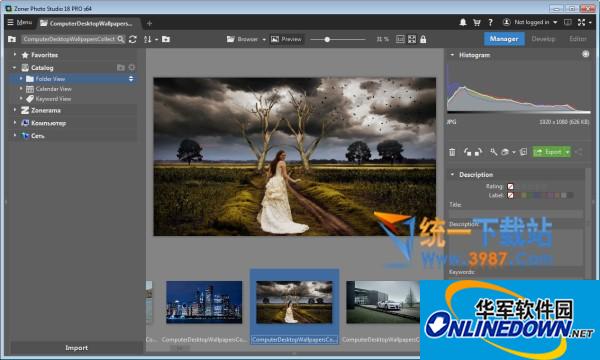This screenshot has height=360, width=600.
Task: Click the green Export button
Action: pos(548,152)
